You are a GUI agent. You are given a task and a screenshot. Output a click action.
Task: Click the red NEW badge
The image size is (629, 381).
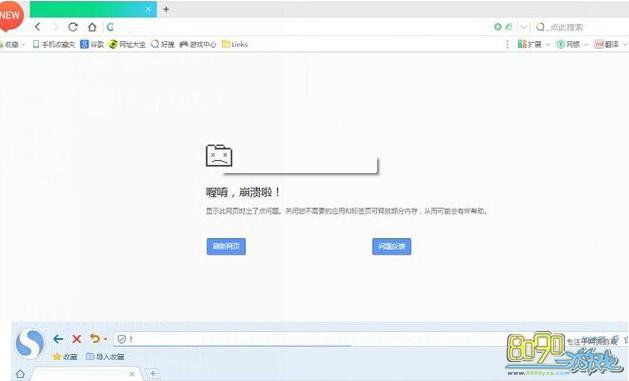(x=11, y=16)
